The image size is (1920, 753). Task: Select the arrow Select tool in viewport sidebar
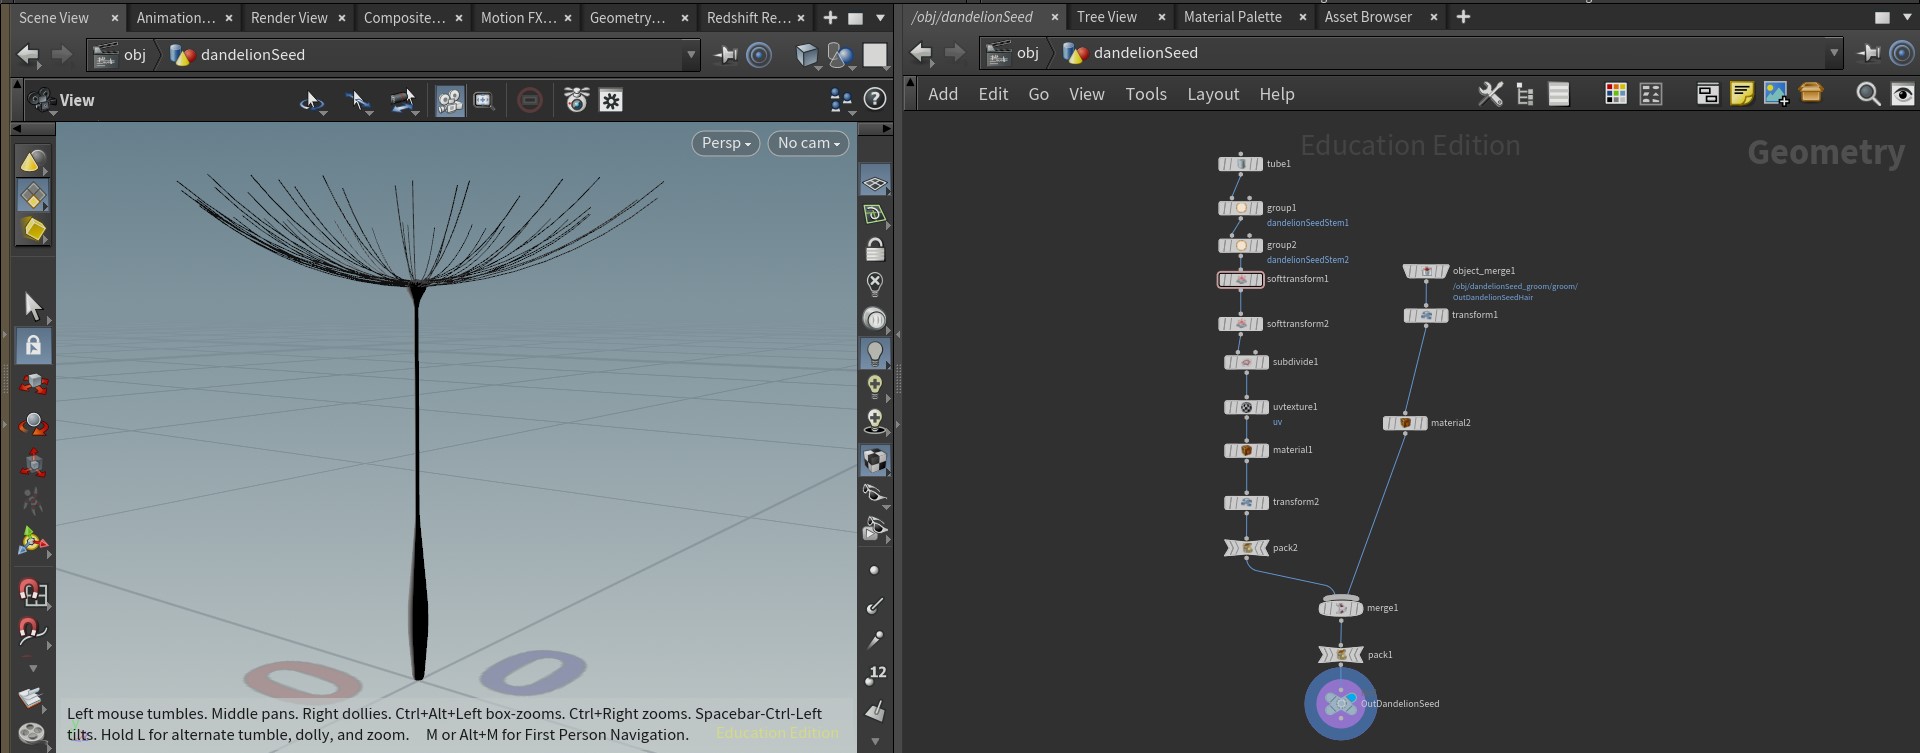pos(33,306)
